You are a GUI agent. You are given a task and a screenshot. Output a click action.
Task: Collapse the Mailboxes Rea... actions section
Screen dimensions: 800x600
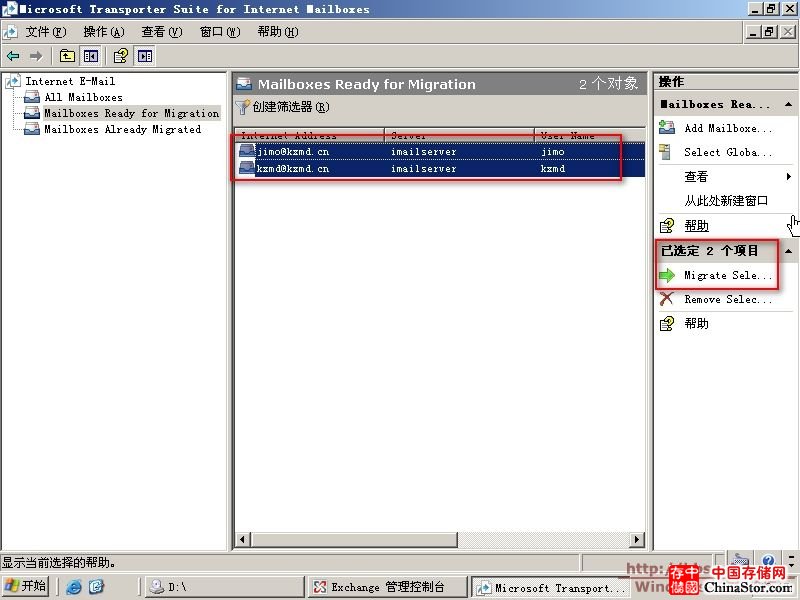[x=788, y=104]
